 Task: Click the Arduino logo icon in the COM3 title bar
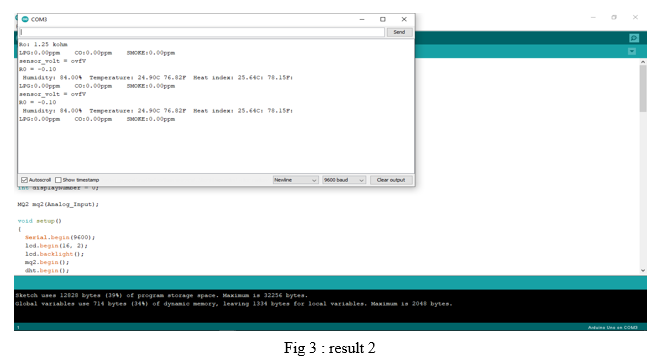[x=25, y=19]
